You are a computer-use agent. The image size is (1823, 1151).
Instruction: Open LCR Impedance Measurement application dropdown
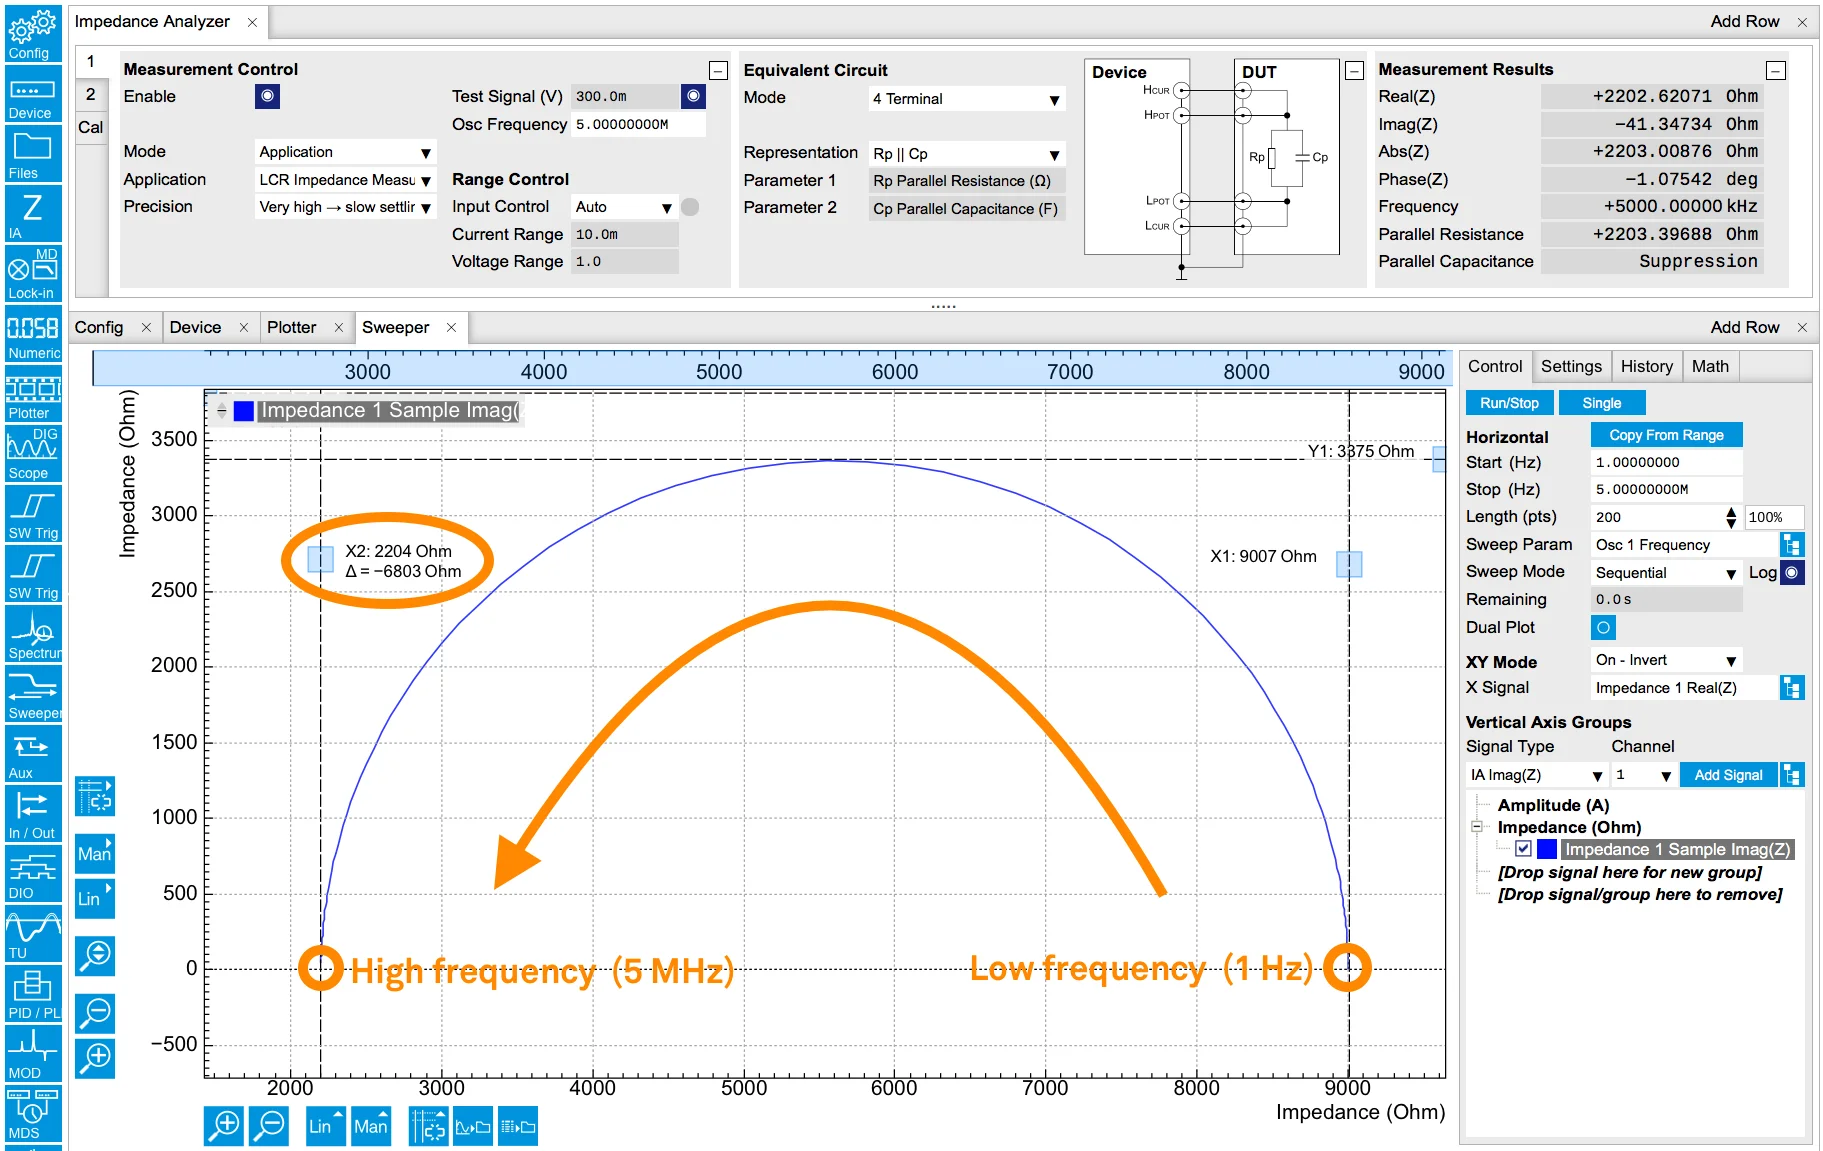pos(345,180)
